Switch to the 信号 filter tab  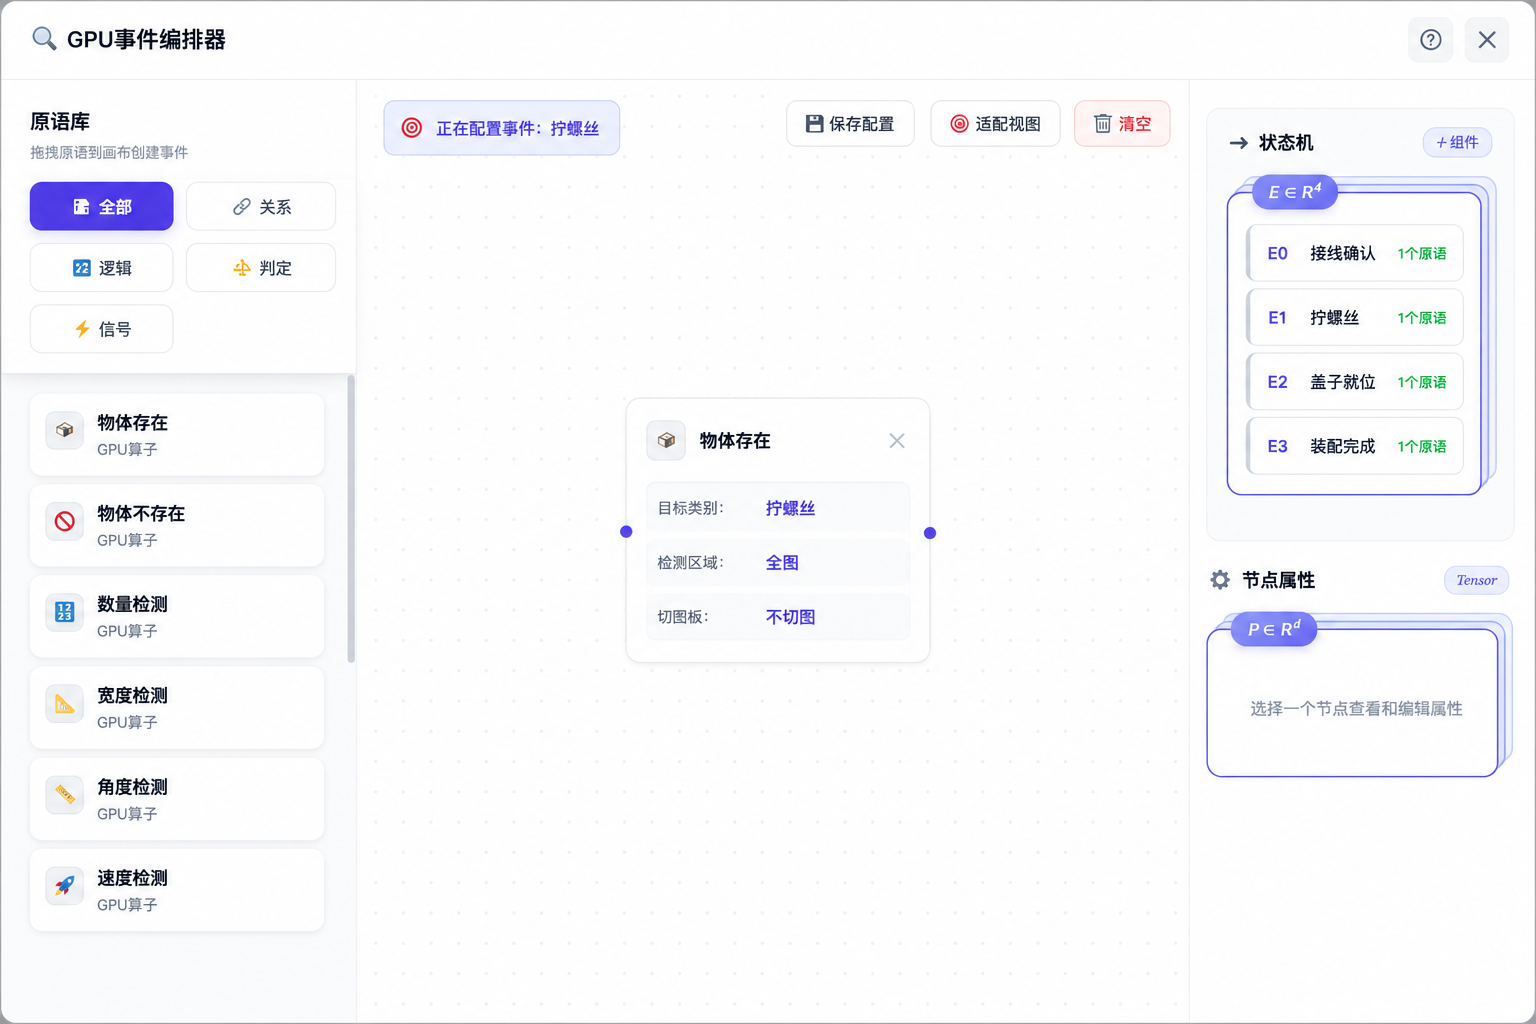(102, 329)
